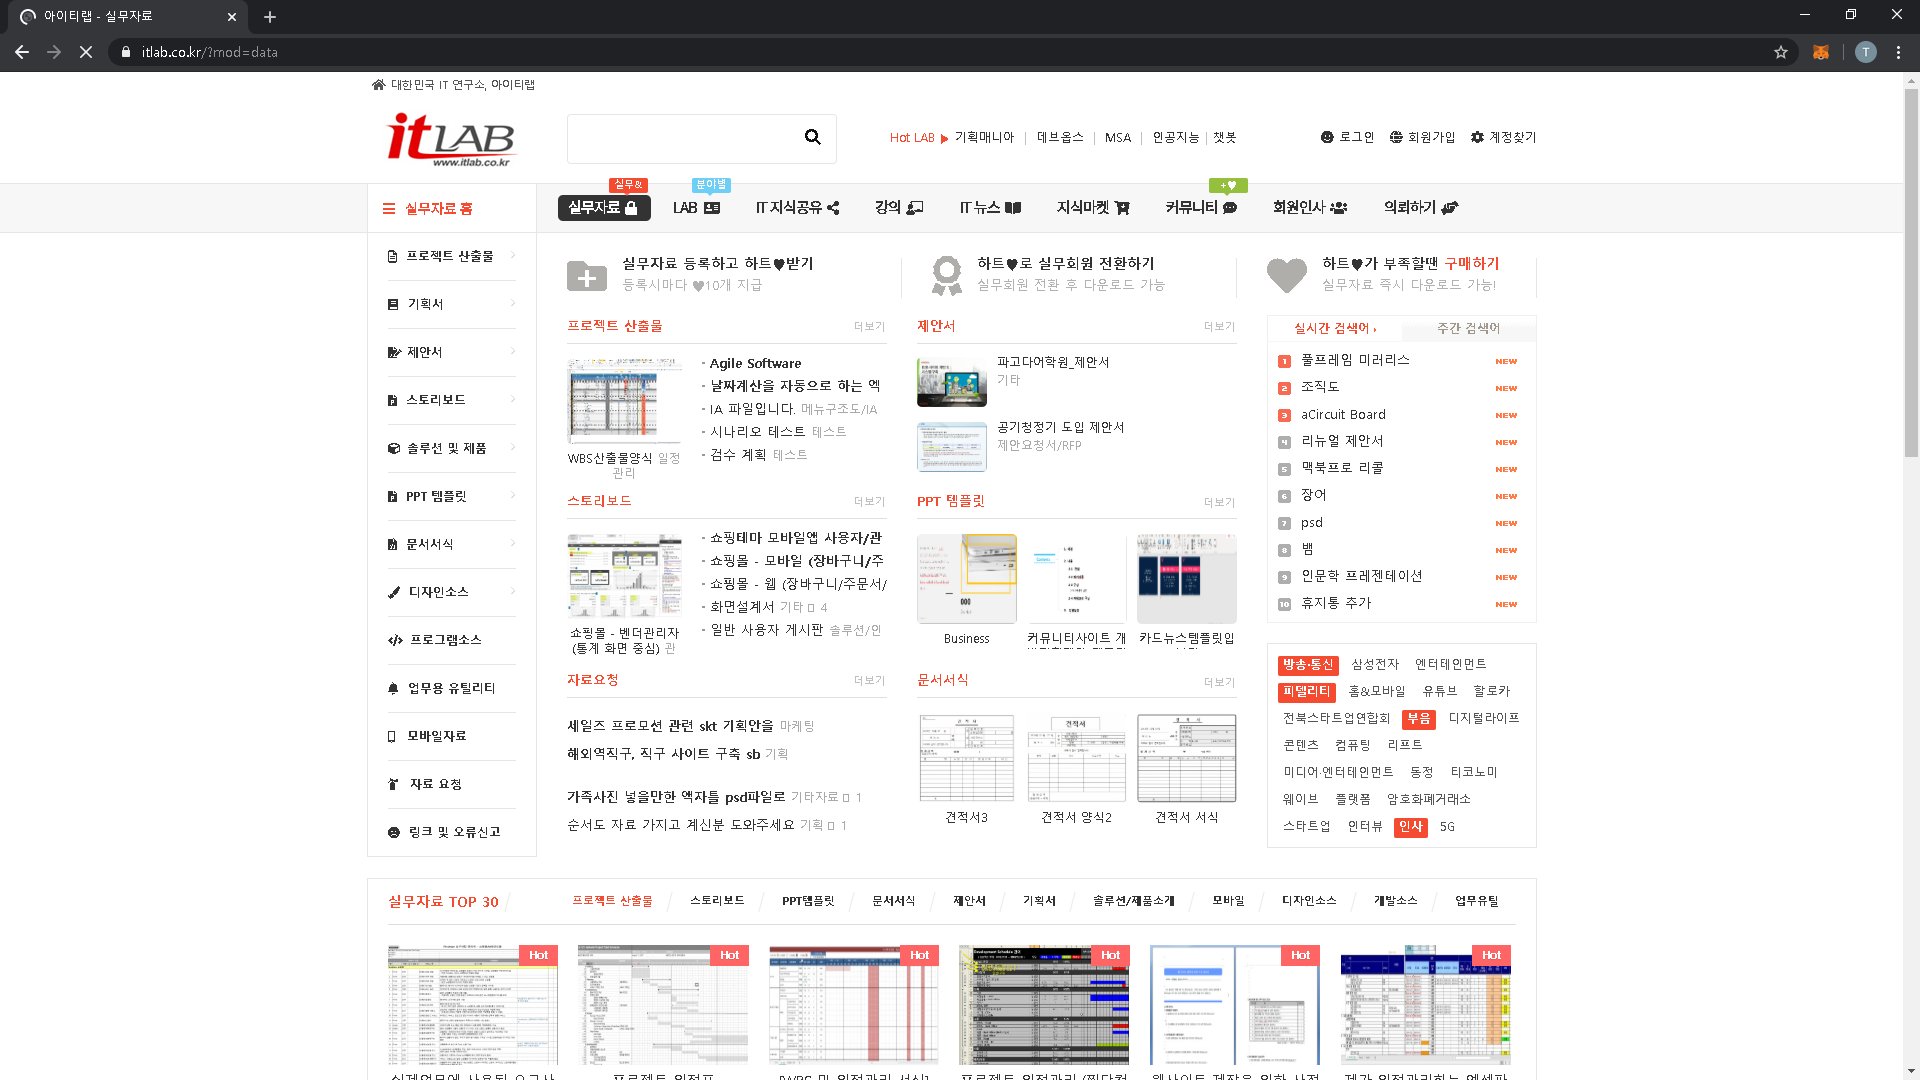Viewport: 1920px width, 1080px height.
Task: Click the home icon in breadcrumb
Action: coord(378,85)
